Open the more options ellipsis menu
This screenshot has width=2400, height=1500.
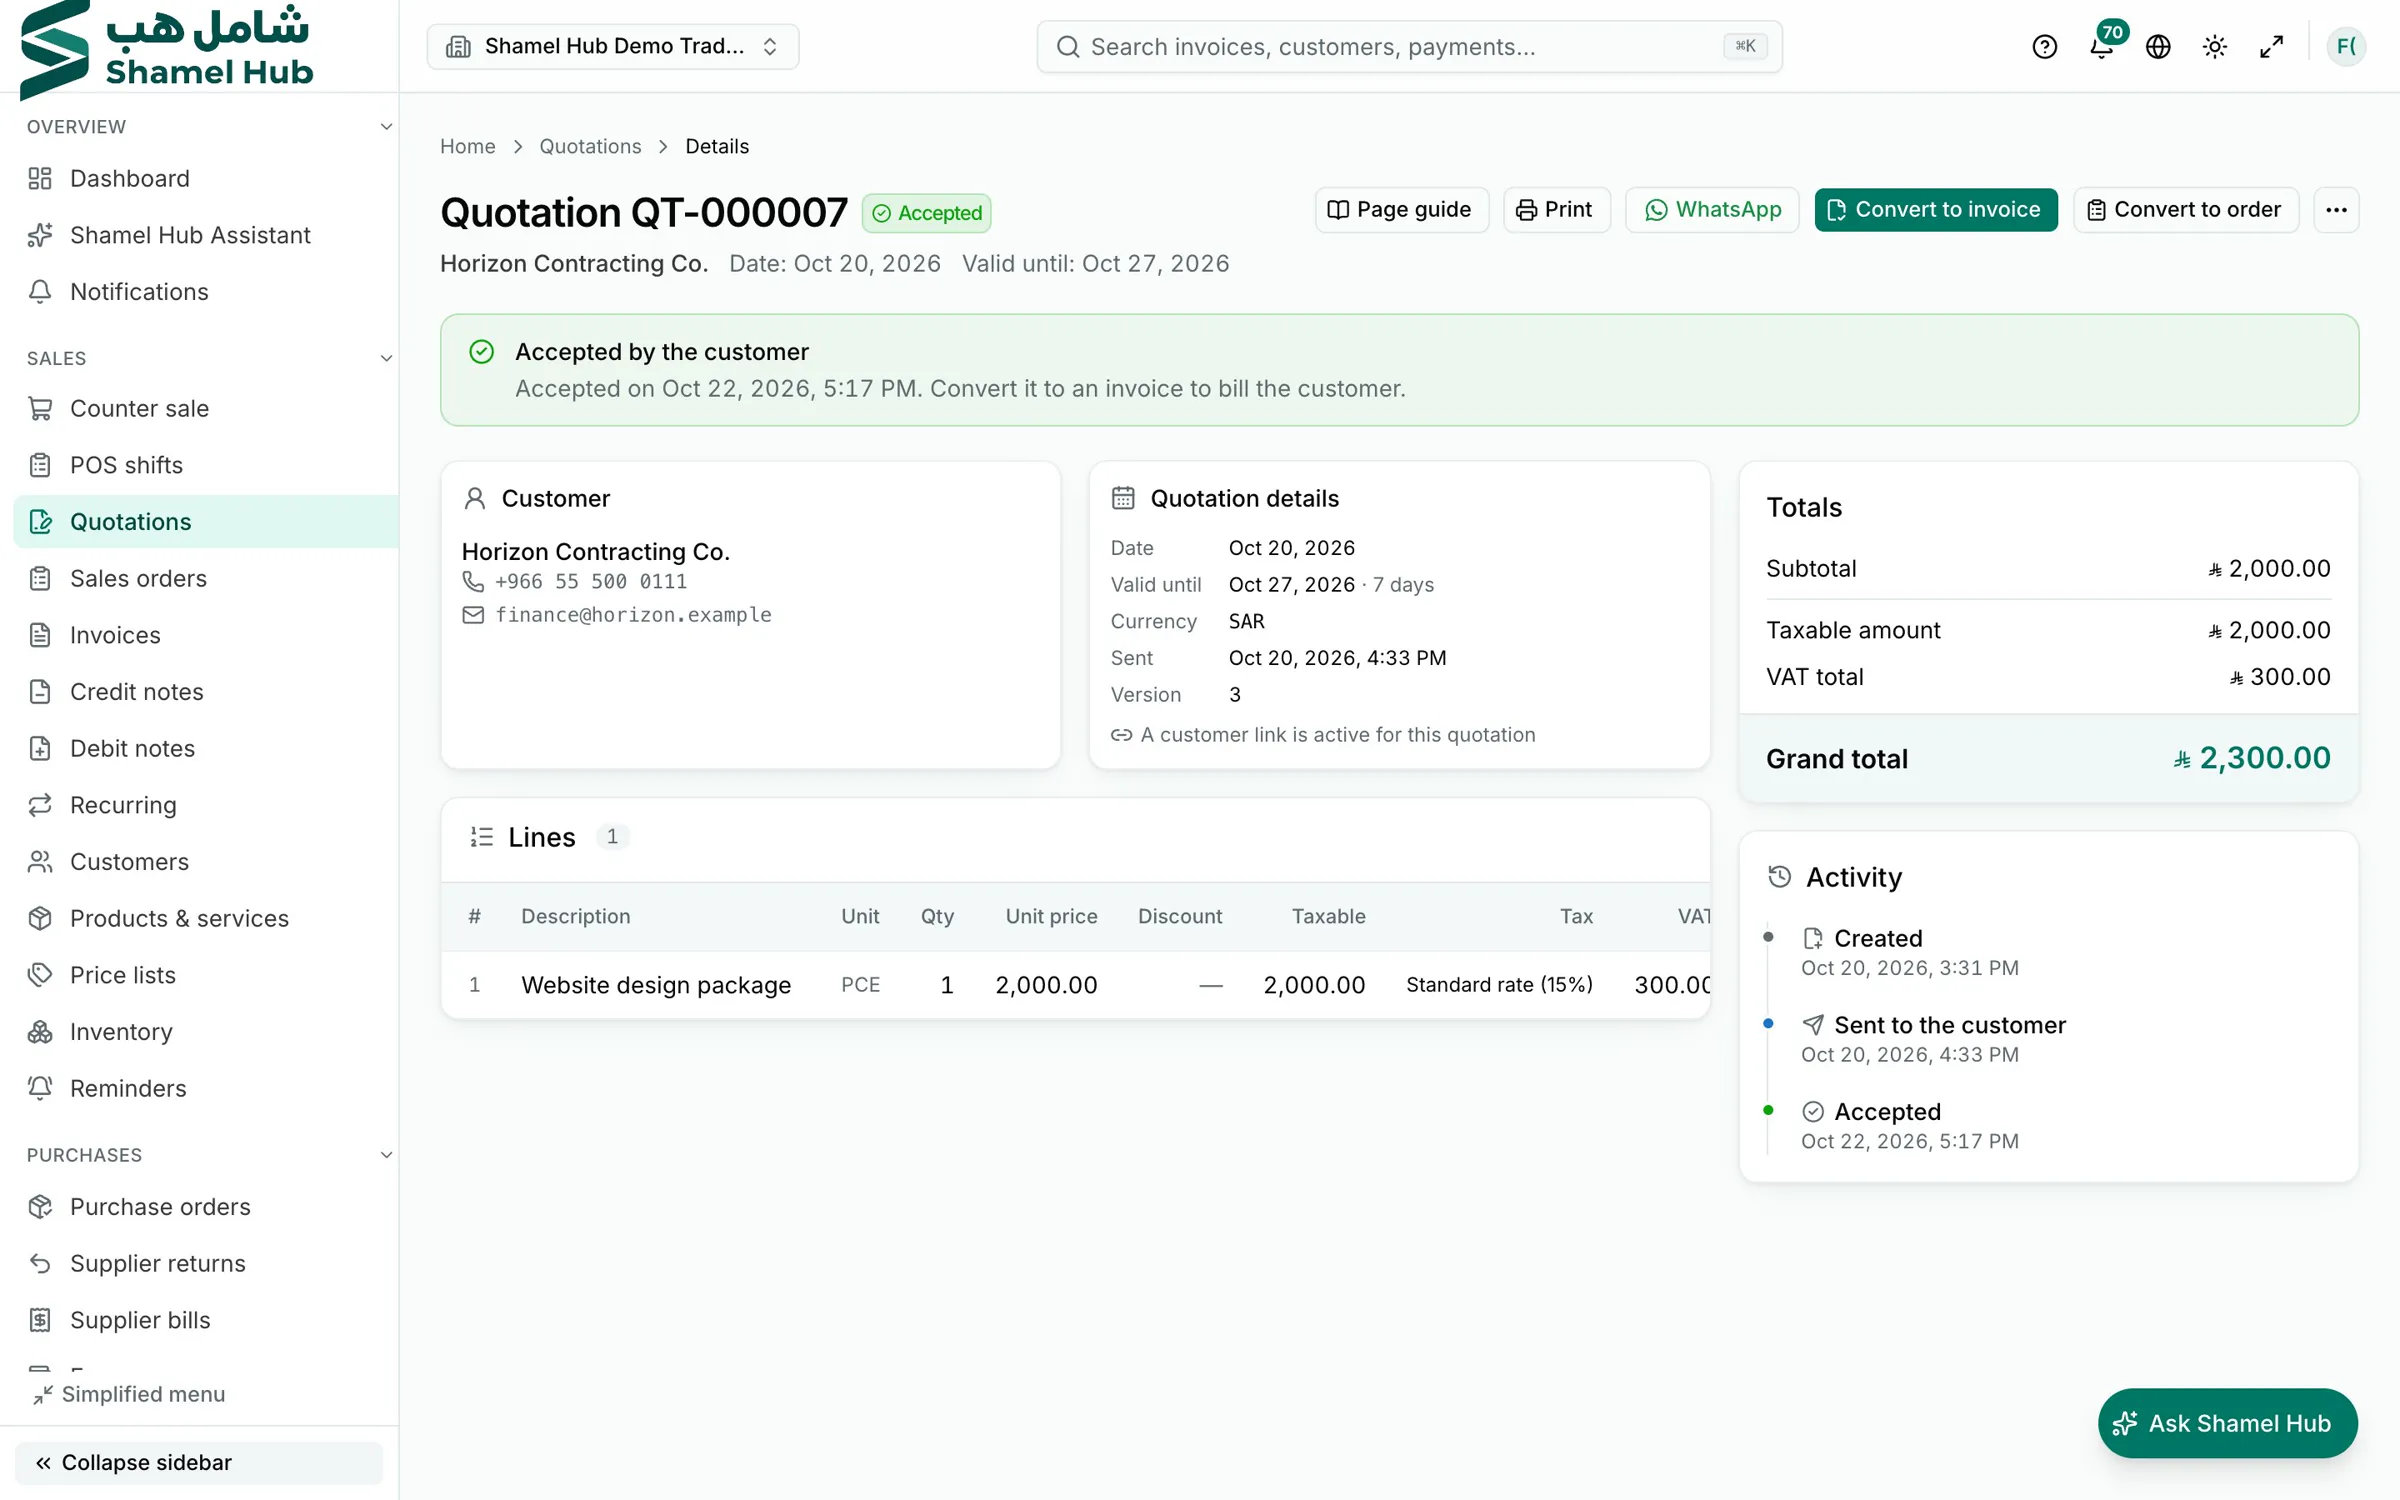coord(2336,210)
